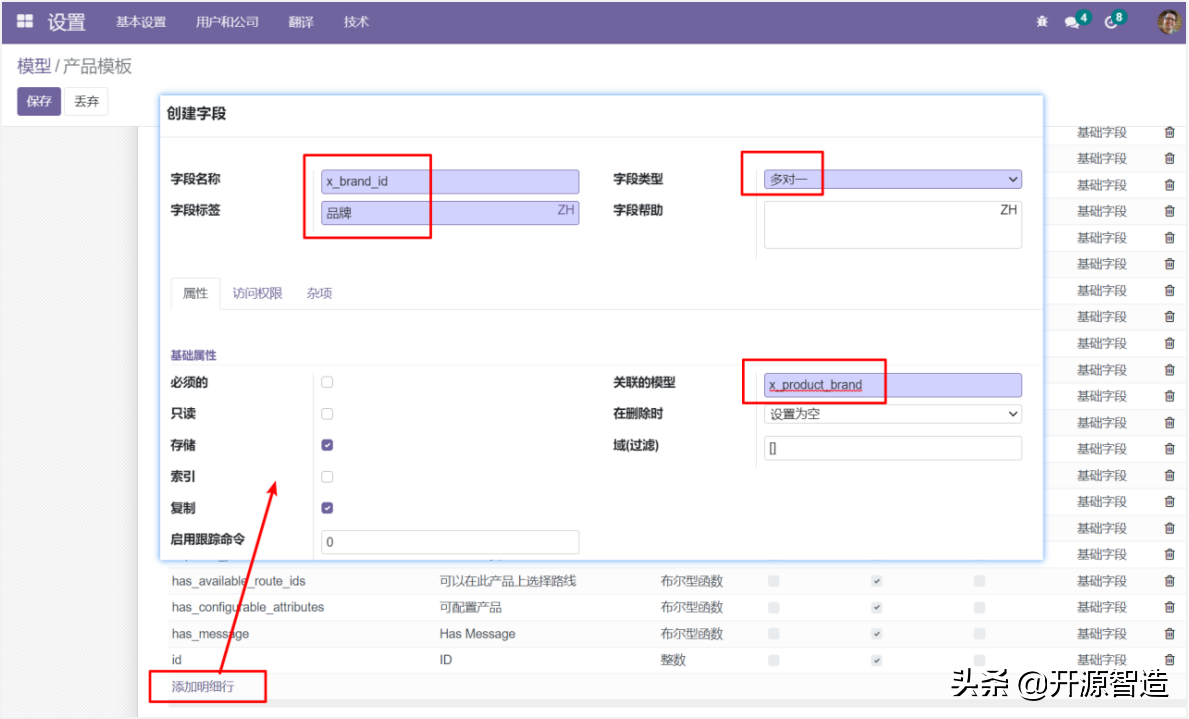The width and height of the screenshot is (1189, 719).
Task: Click inside the 字段帮助 text area
Action: [x=893, y=224]
